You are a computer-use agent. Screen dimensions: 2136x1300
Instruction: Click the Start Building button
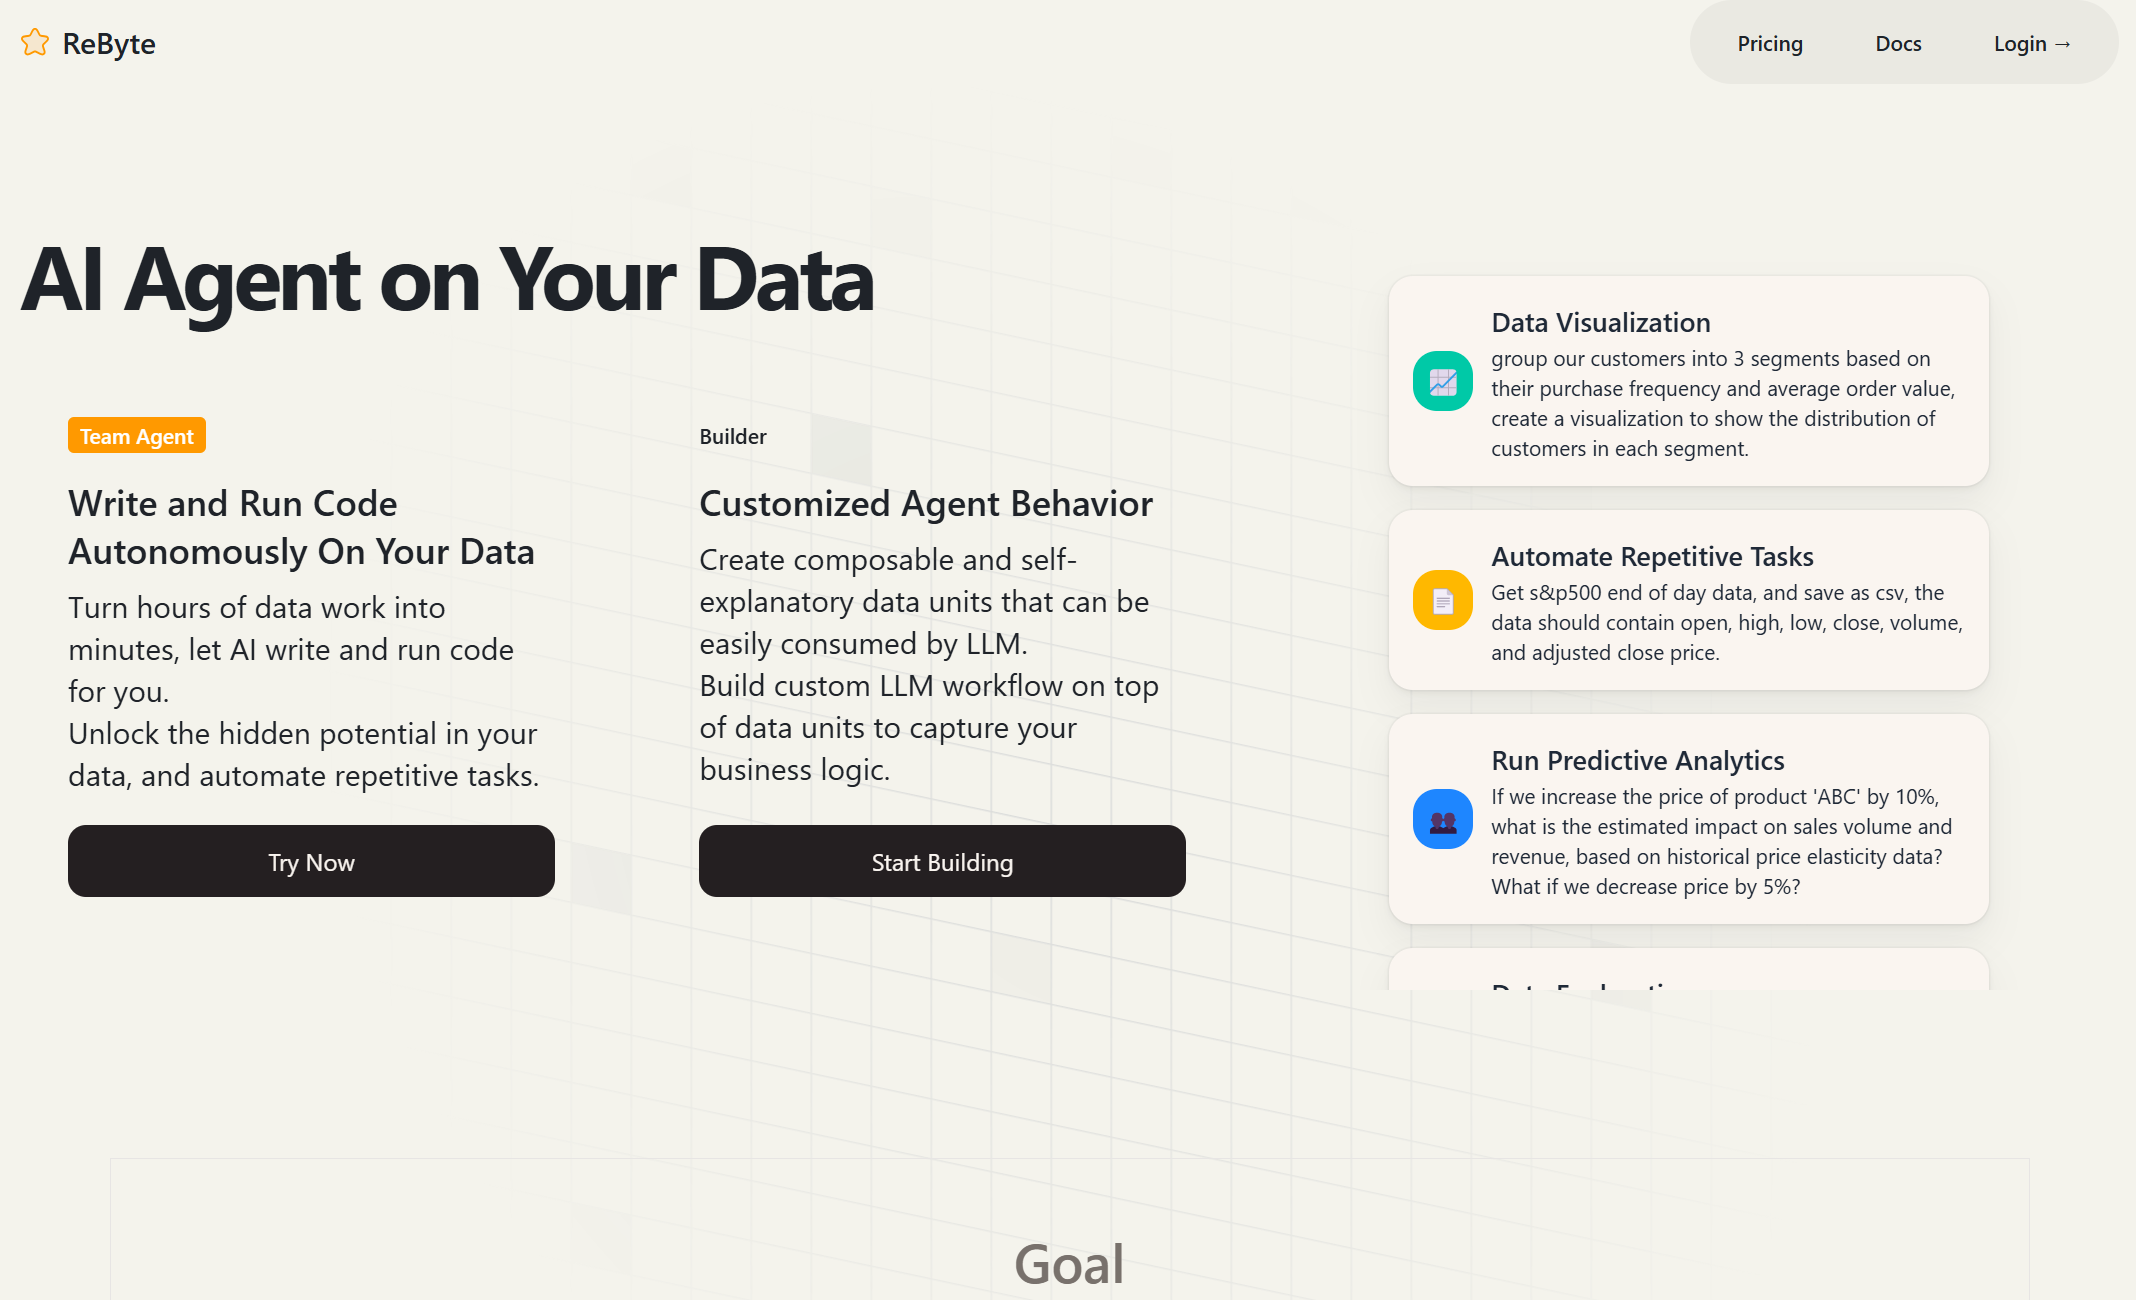click(941, 862)
